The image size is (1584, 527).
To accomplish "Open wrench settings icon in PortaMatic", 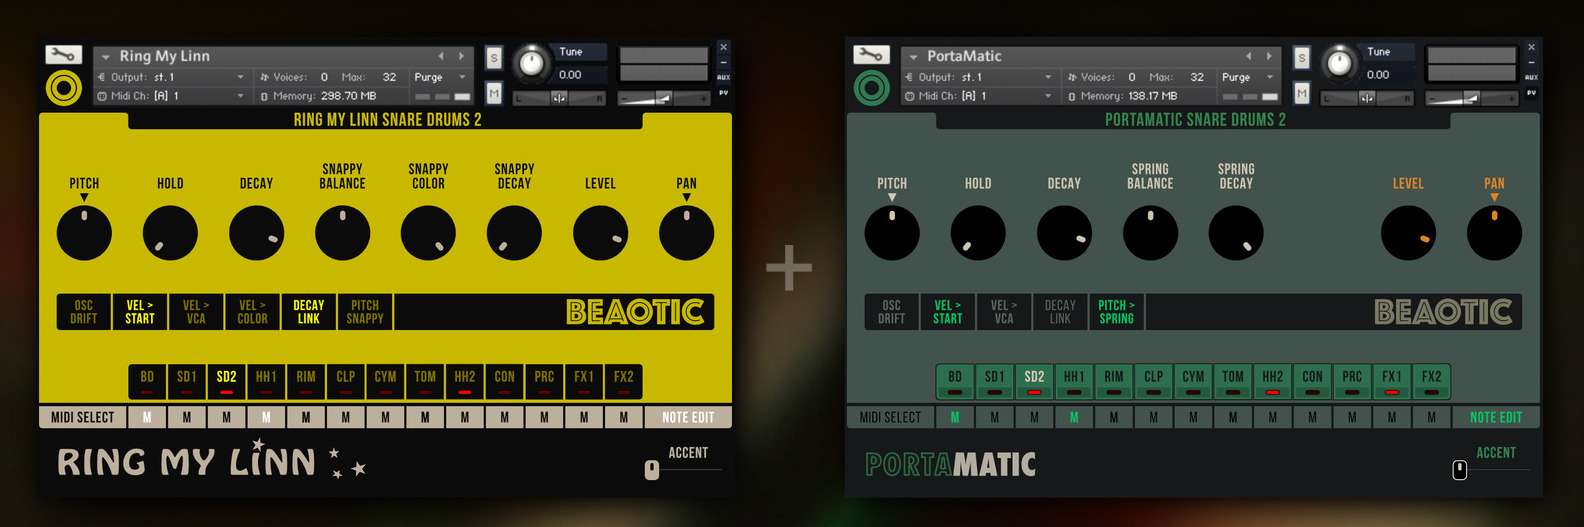I will [871, 55].
